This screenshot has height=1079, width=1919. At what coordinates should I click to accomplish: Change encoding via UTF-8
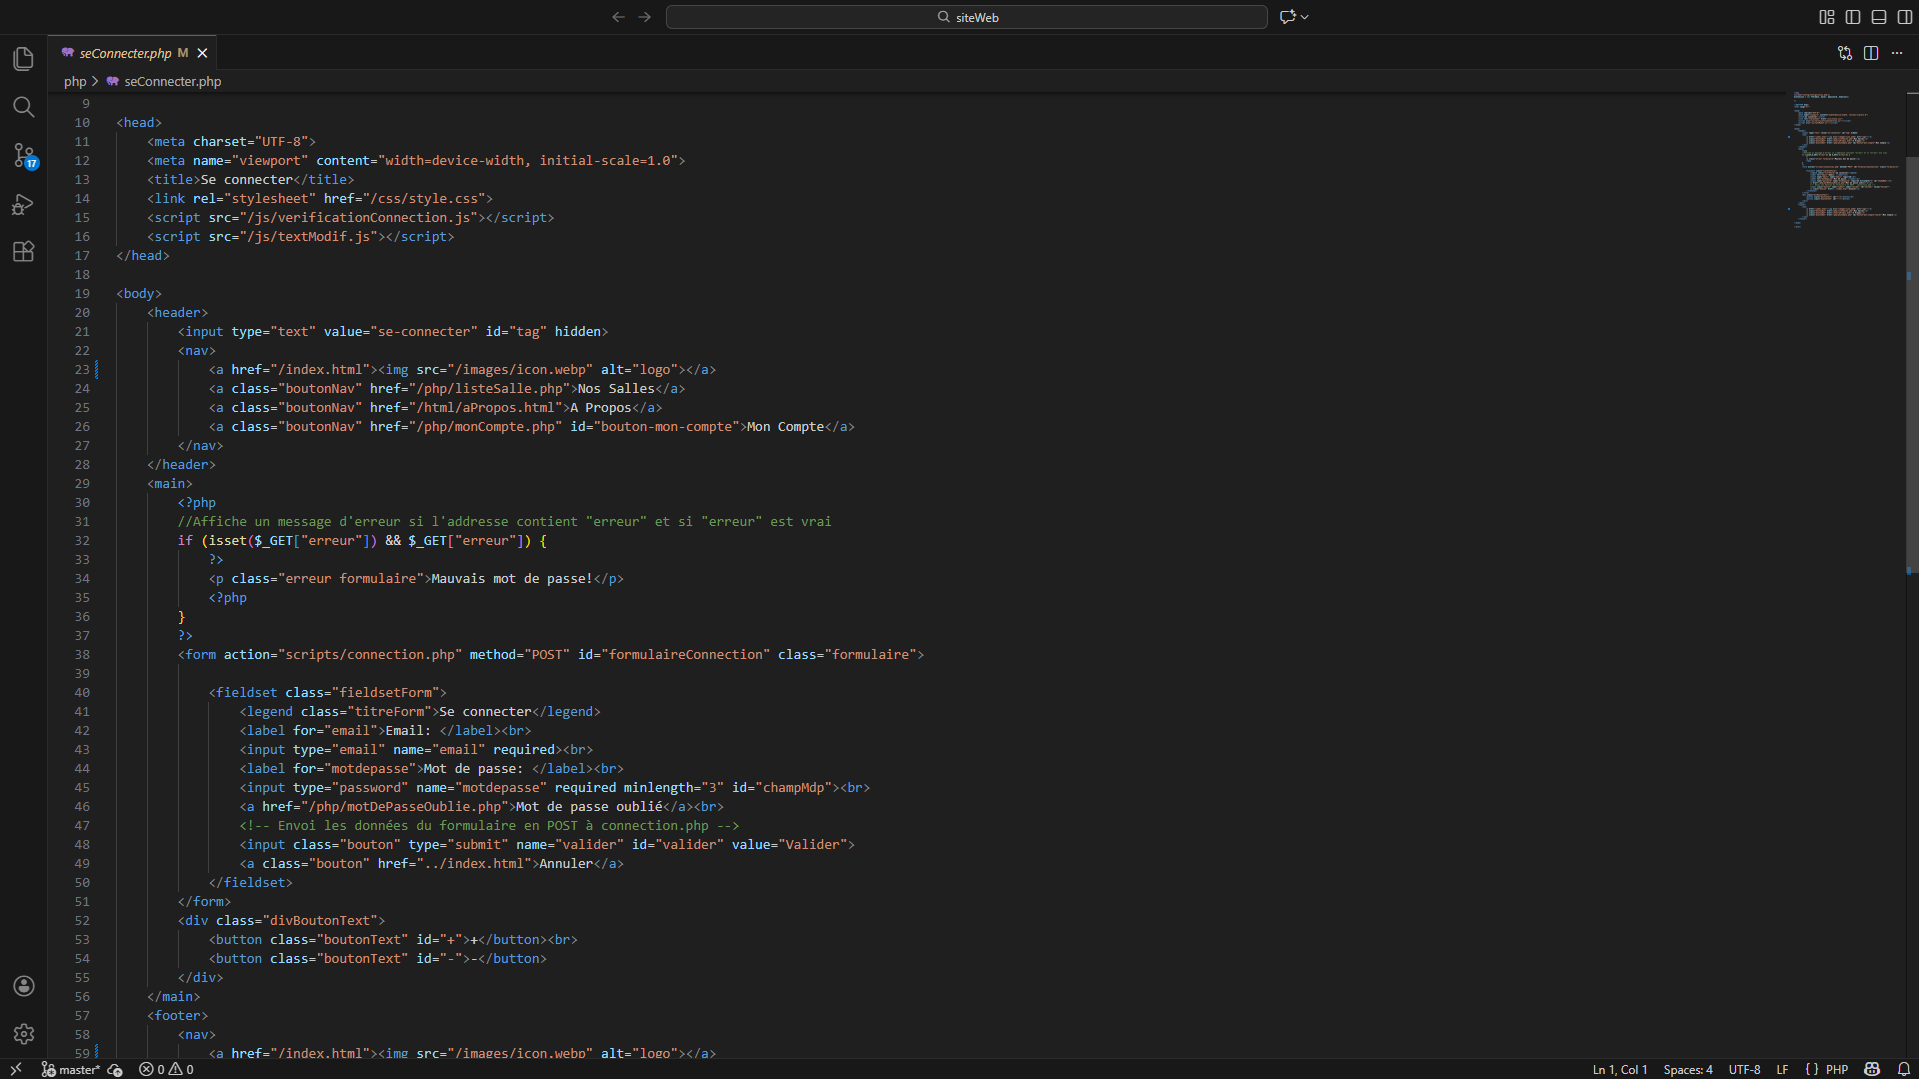(x=1744, y=1069)
